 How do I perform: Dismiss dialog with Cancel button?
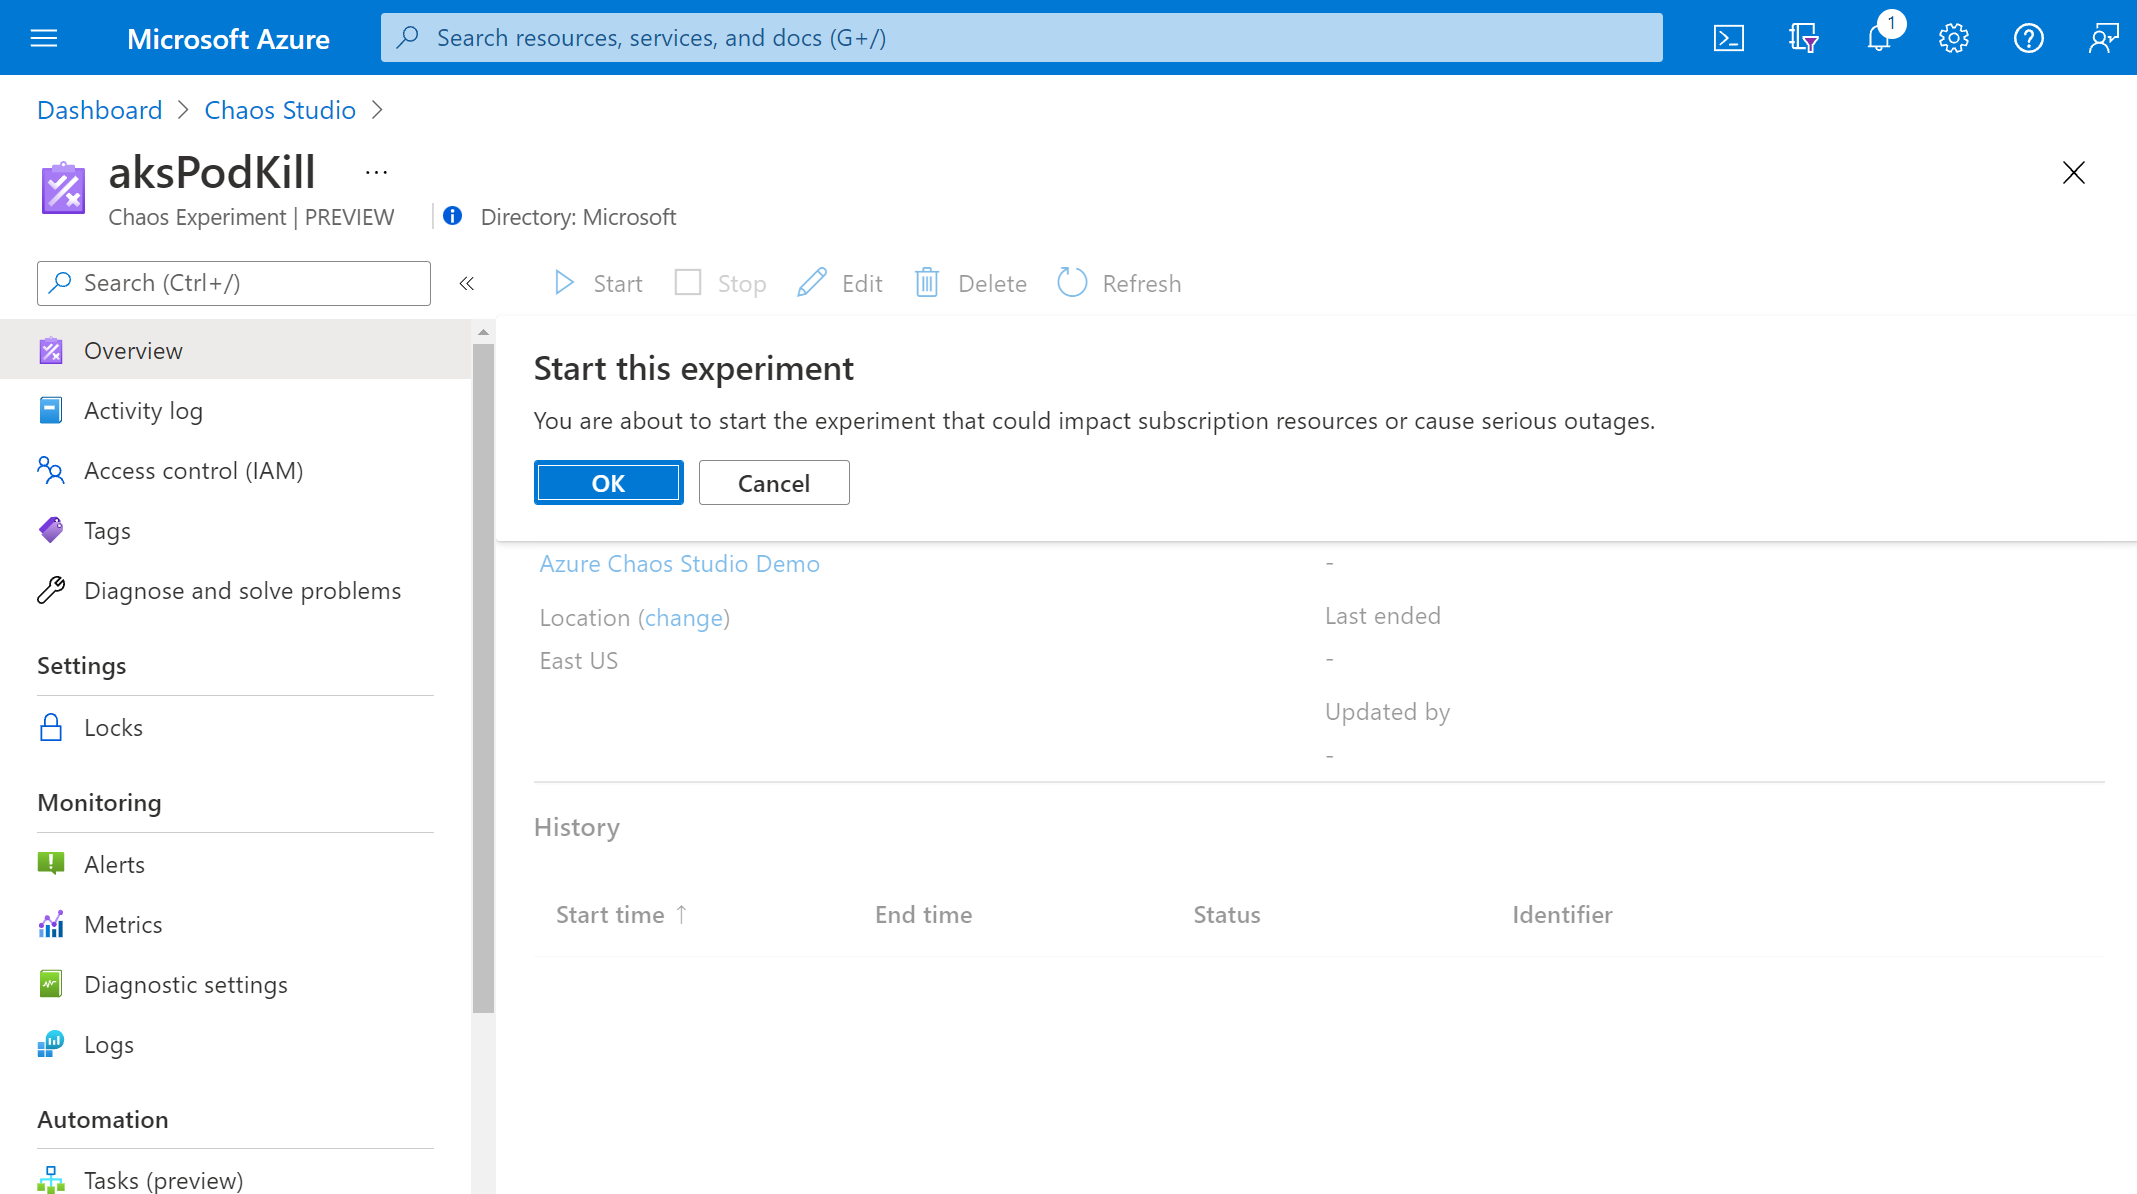(x=772, y=483)
